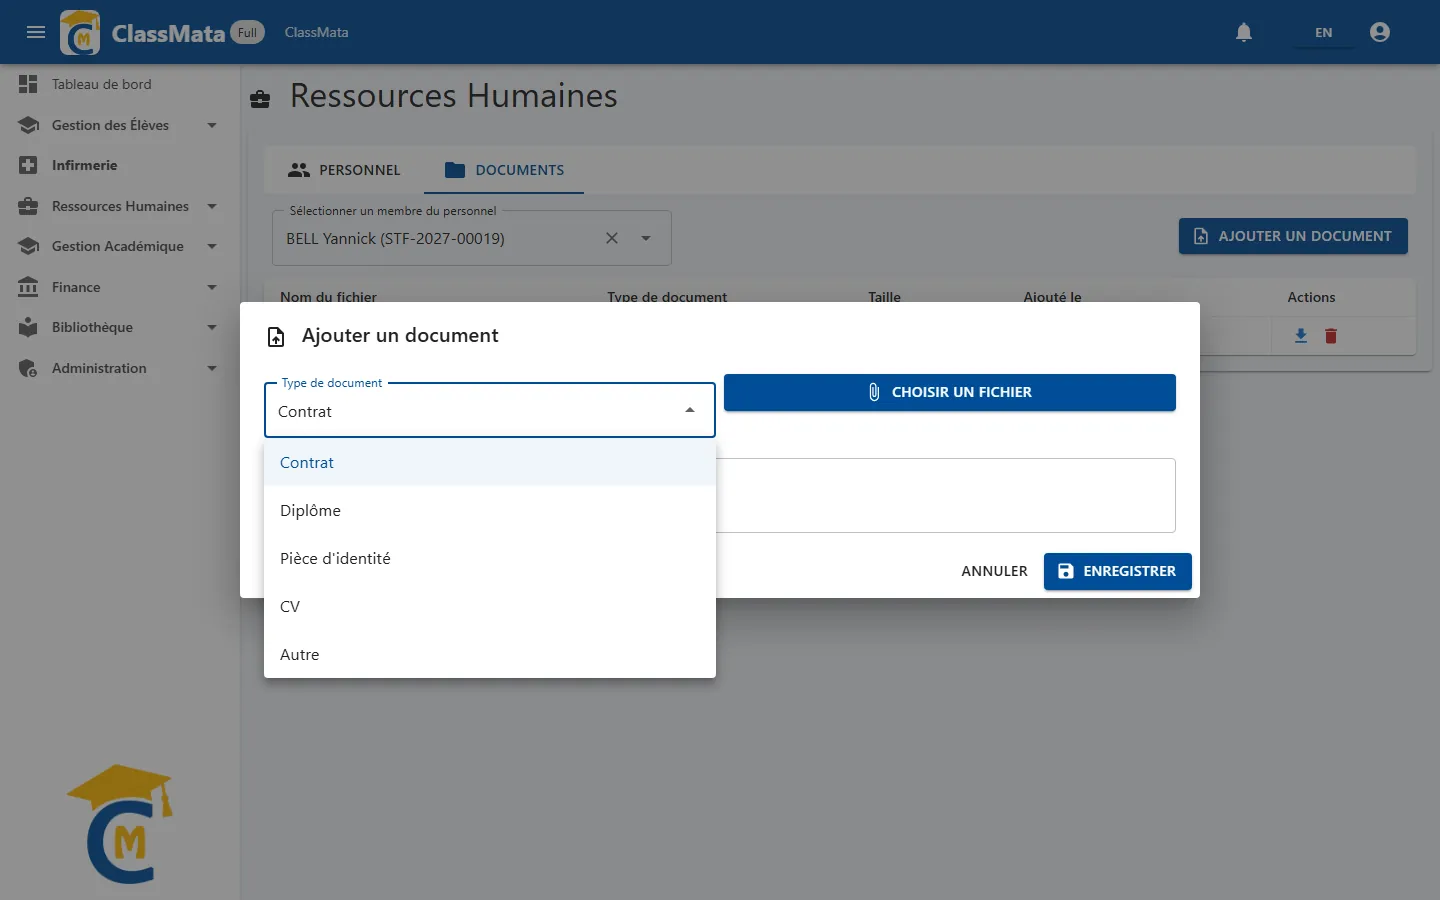Click the ClassMata logo in the header
This screenshot has height=900, width=1440.
click(80, 32)
